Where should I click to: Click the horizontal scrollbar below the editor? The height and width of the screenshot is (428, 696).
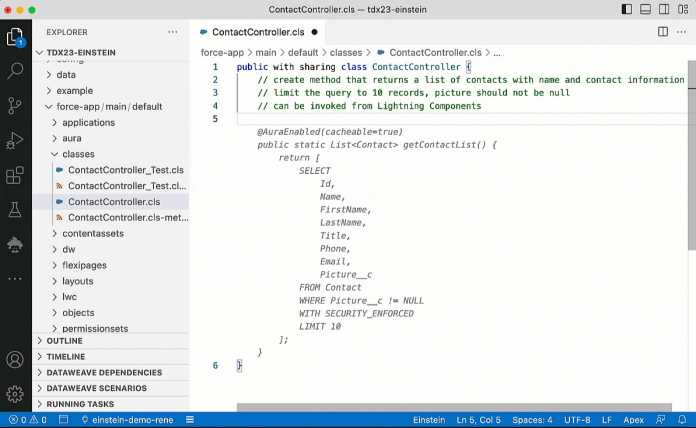tap(450, 407)
